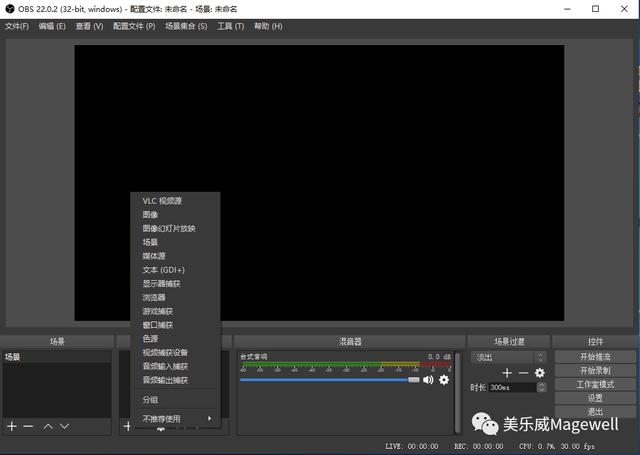Open the mixer audio settings gear icon
640x455 pixels.
point(444,380)
